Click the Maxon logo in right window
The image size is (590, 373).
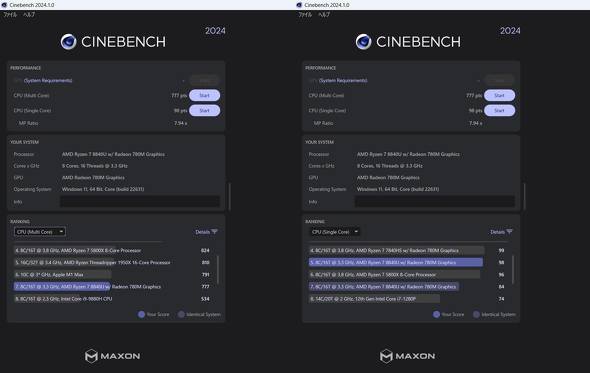(x=407, y=356)
